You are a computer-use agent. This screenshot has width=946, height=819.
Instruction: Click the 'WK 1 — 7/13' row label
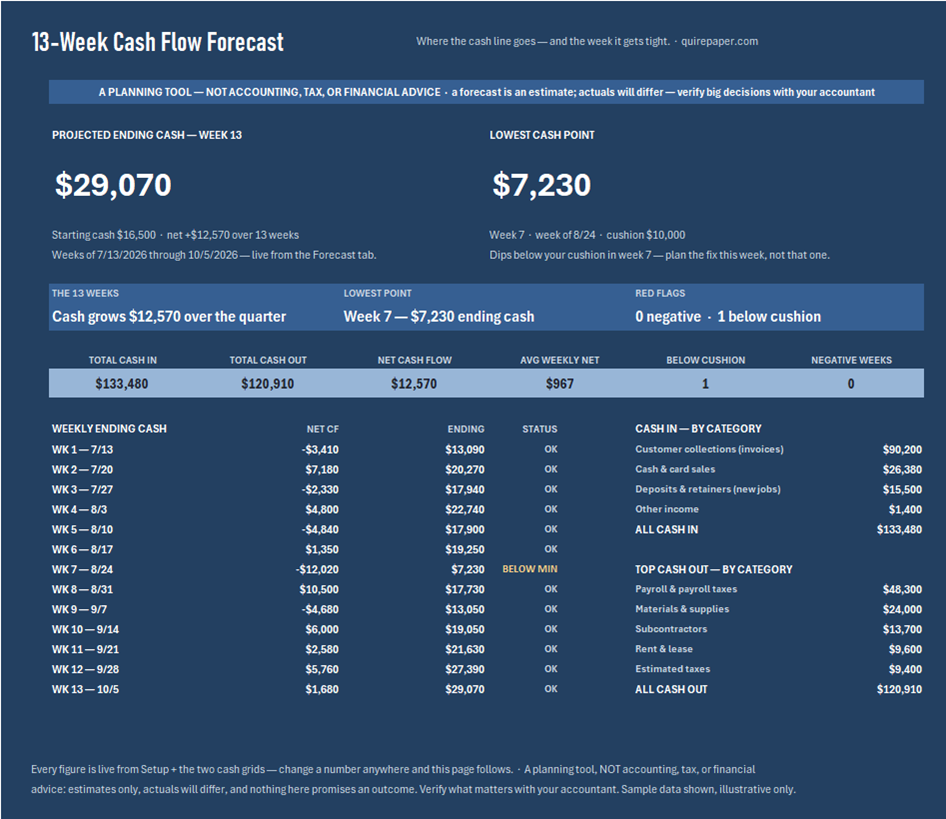[x=82, y=450]
